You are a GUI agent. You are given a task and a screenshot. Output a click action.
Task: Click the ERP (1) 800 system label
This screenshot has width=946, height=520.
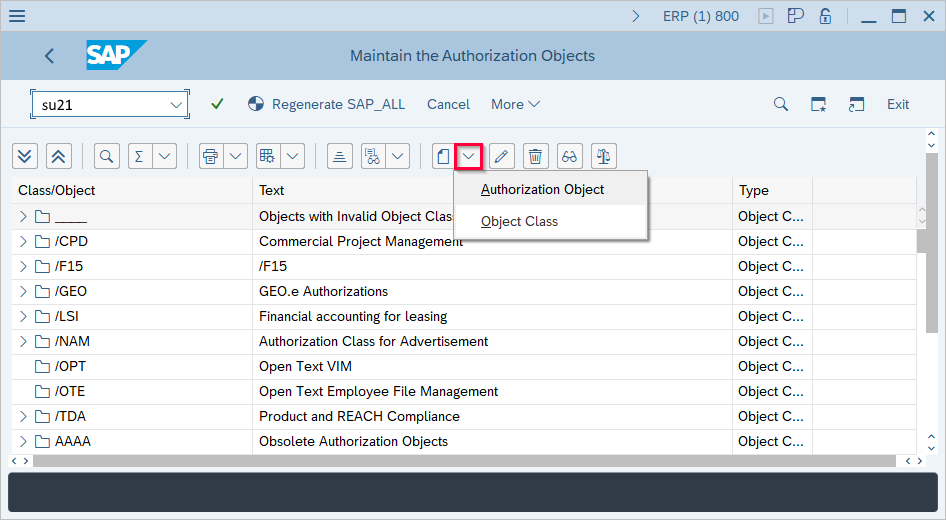[700, 16]
